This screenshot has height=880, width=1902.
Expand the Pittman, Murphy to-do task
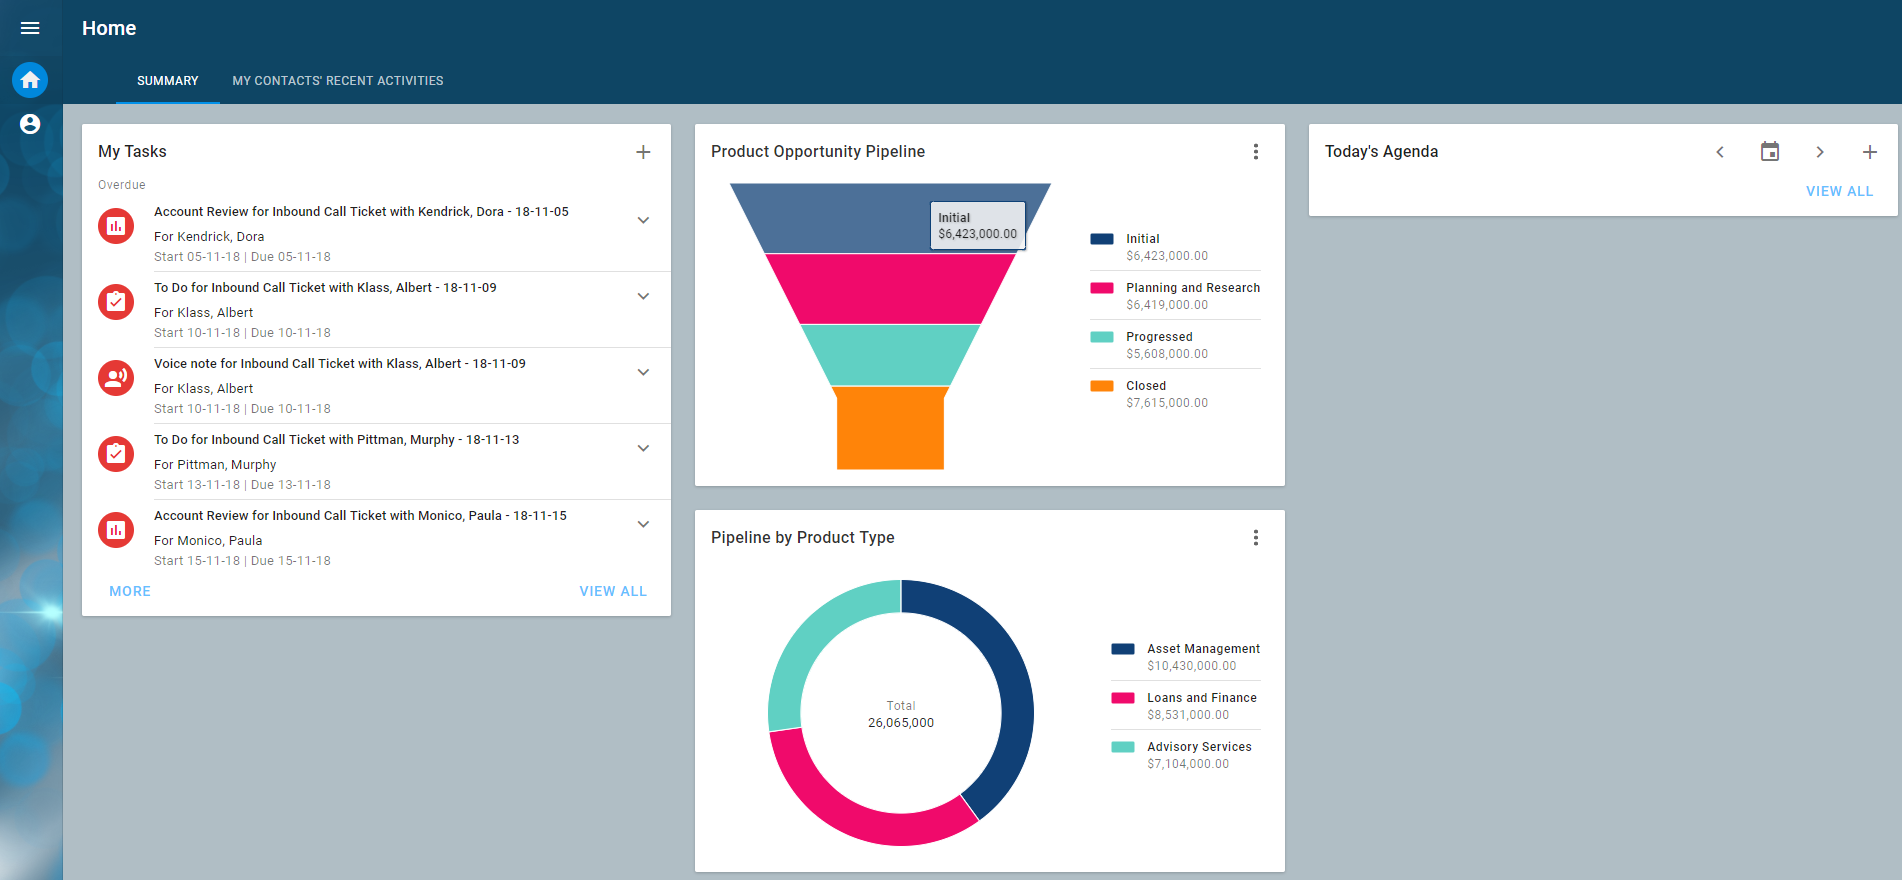(643, 448)
